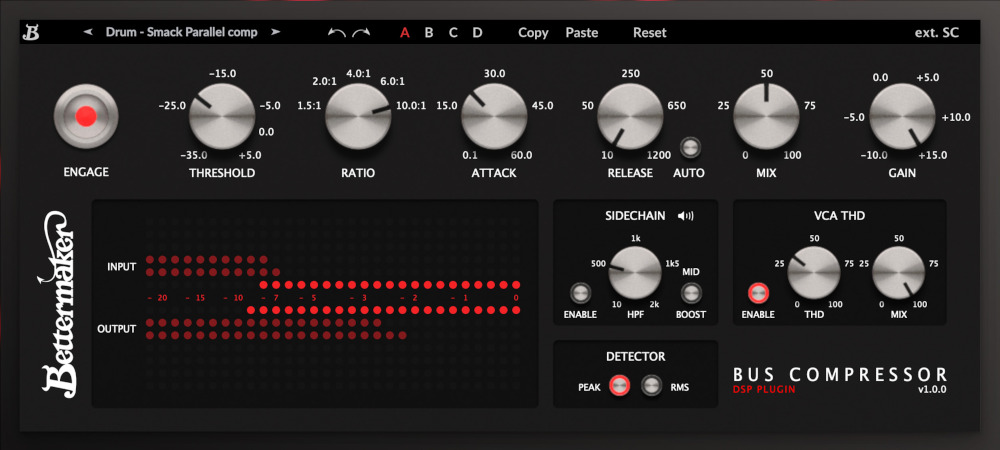Screen dimensions: 1000x450
Task: Click the RATIO knob
Action: pos(358,117)
